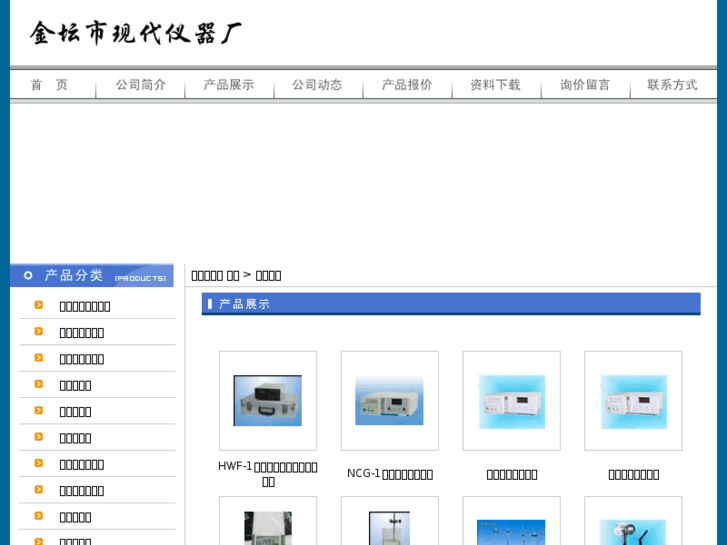This screenshot has height=545, width=727.
Task: Click the 产品分类 PRODUCTS sidebar header
Action: click(x=92, y=275)
